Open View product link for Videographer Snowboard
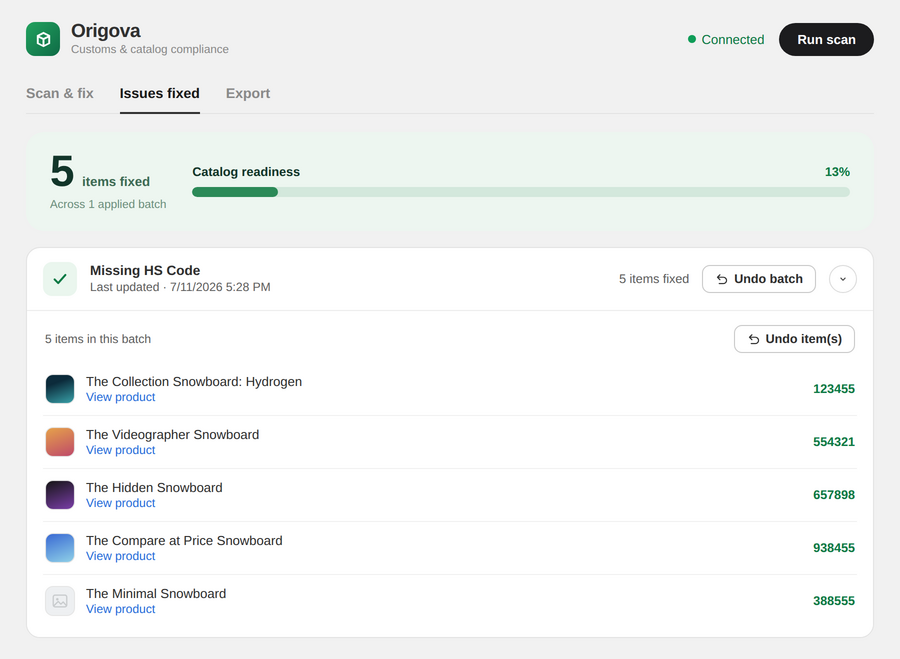Viewport: 900px width, 659px height. [x=121, y=450]
